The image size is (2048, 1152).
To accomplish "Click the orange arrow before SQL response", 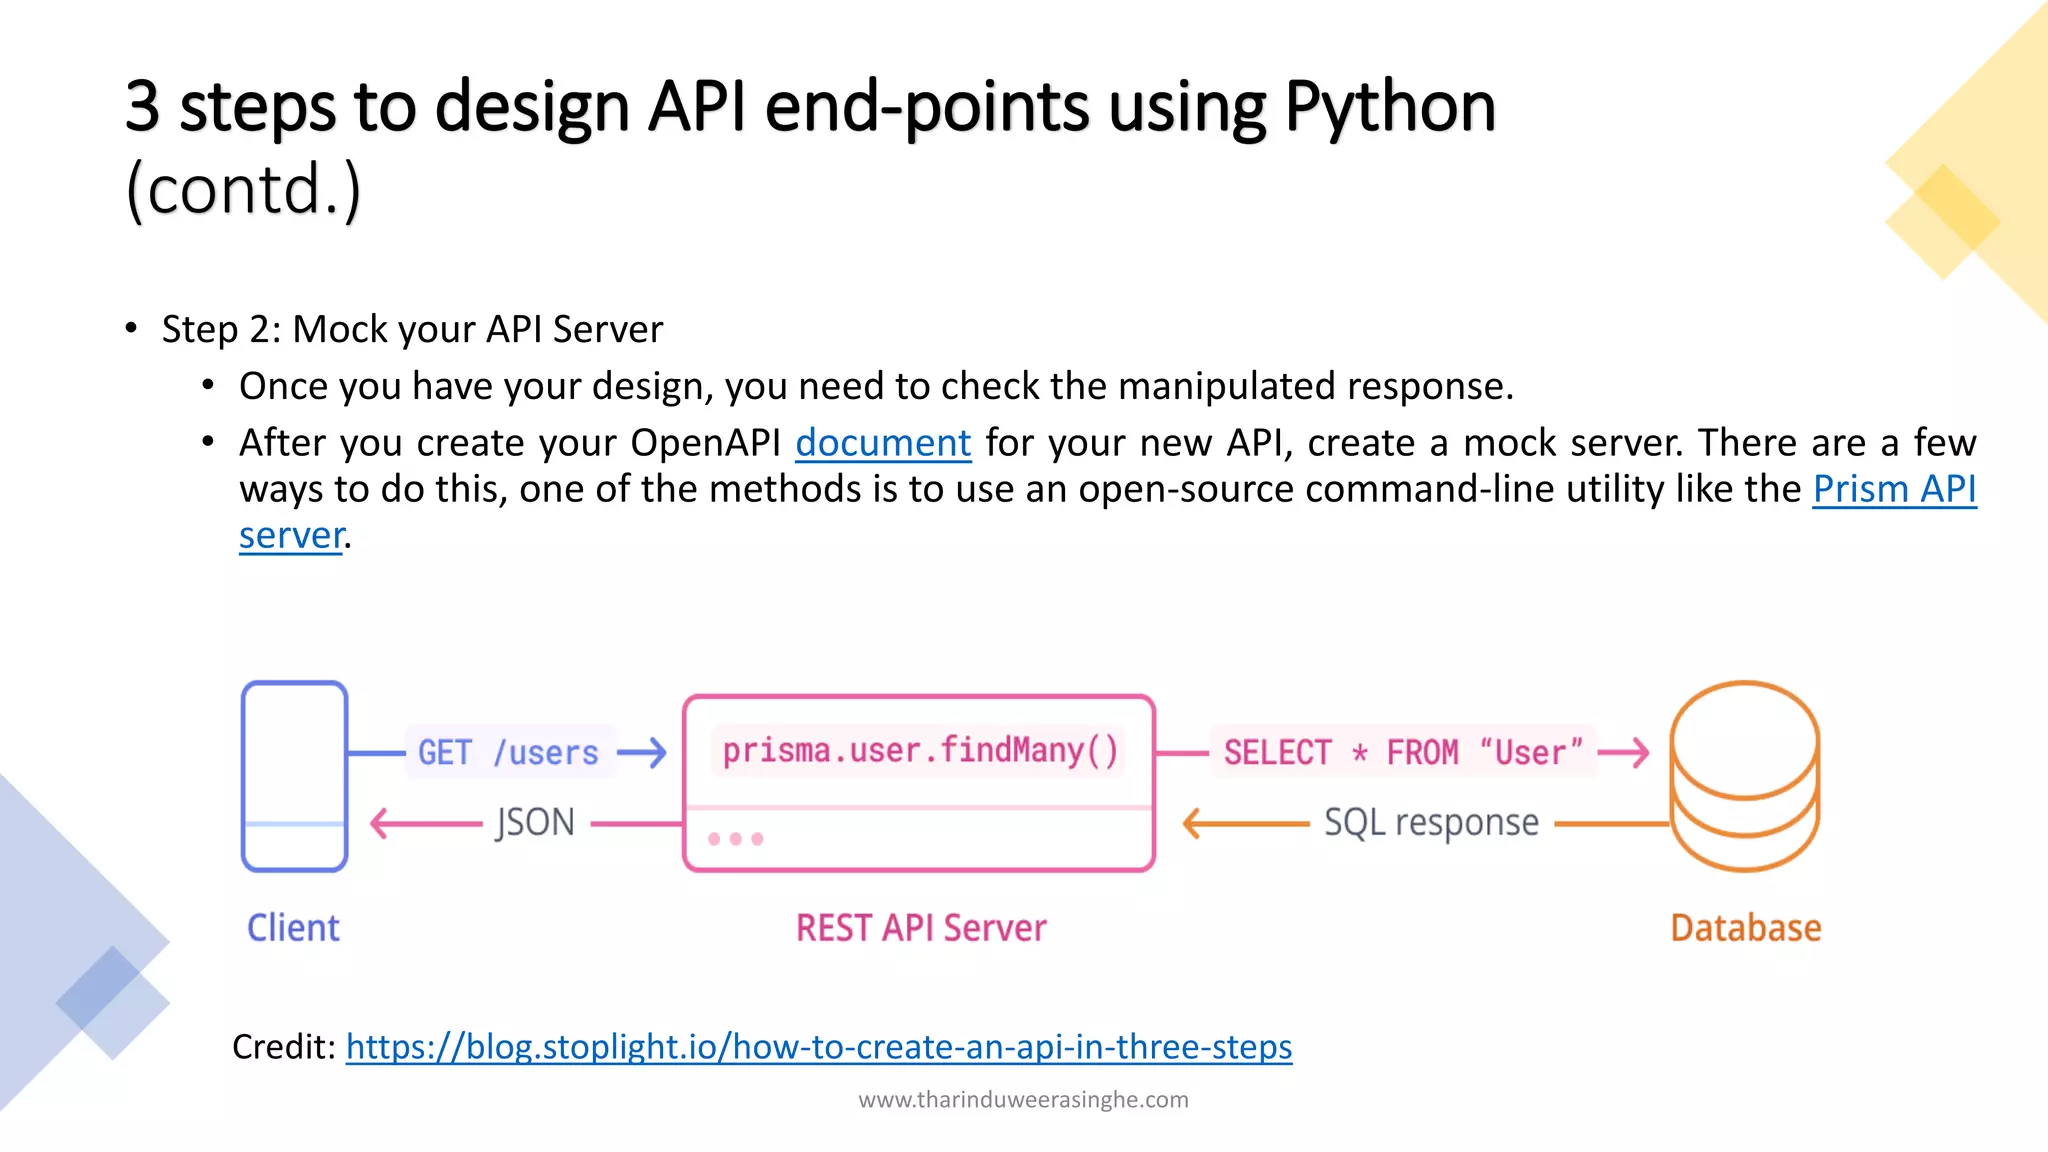I will pos(1245,824).
